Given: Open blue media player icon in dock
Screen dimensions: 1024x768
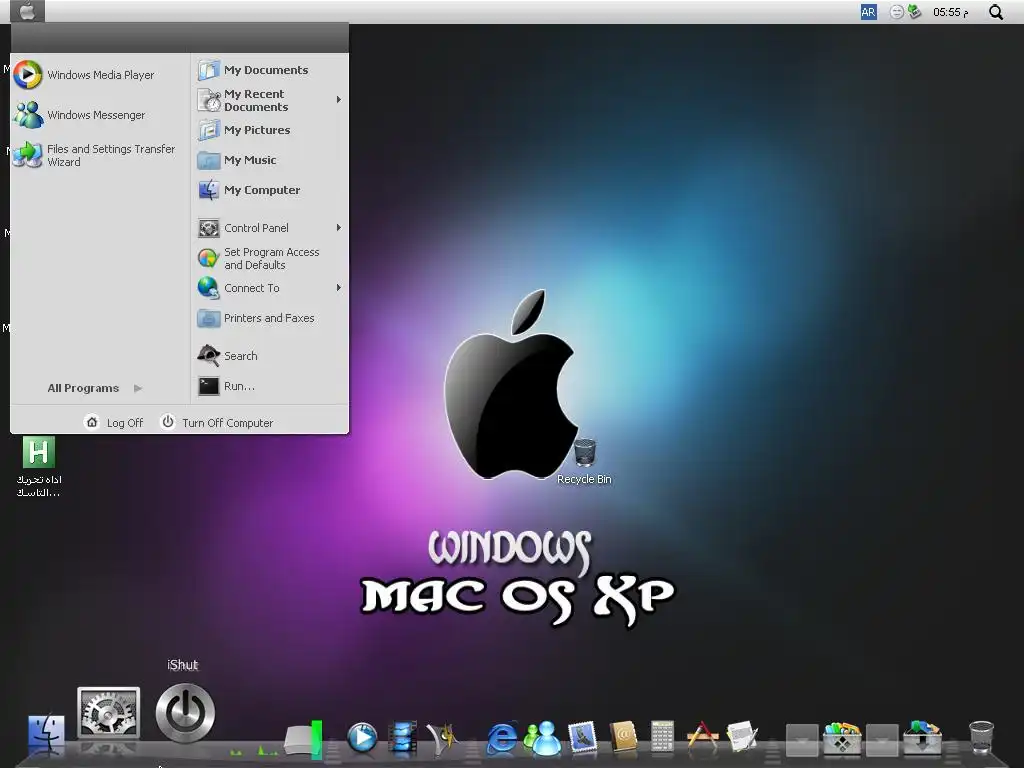Looking at the screenshot, I should click(x=362, y=738).
